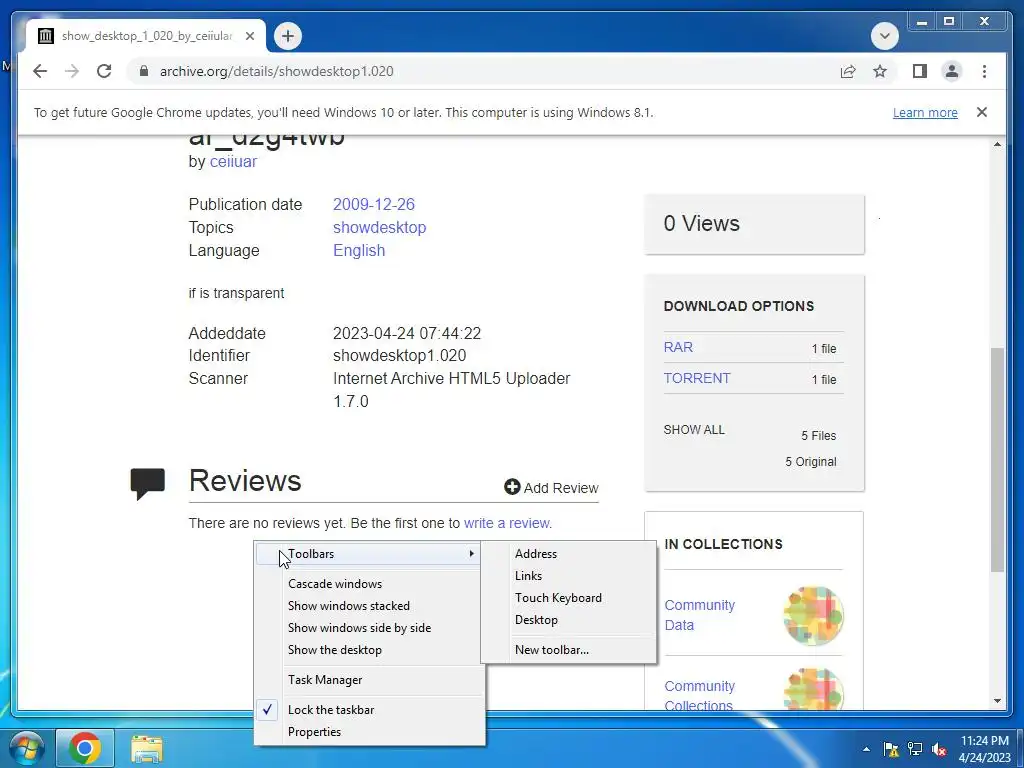Click the English language link

point(359,250)
